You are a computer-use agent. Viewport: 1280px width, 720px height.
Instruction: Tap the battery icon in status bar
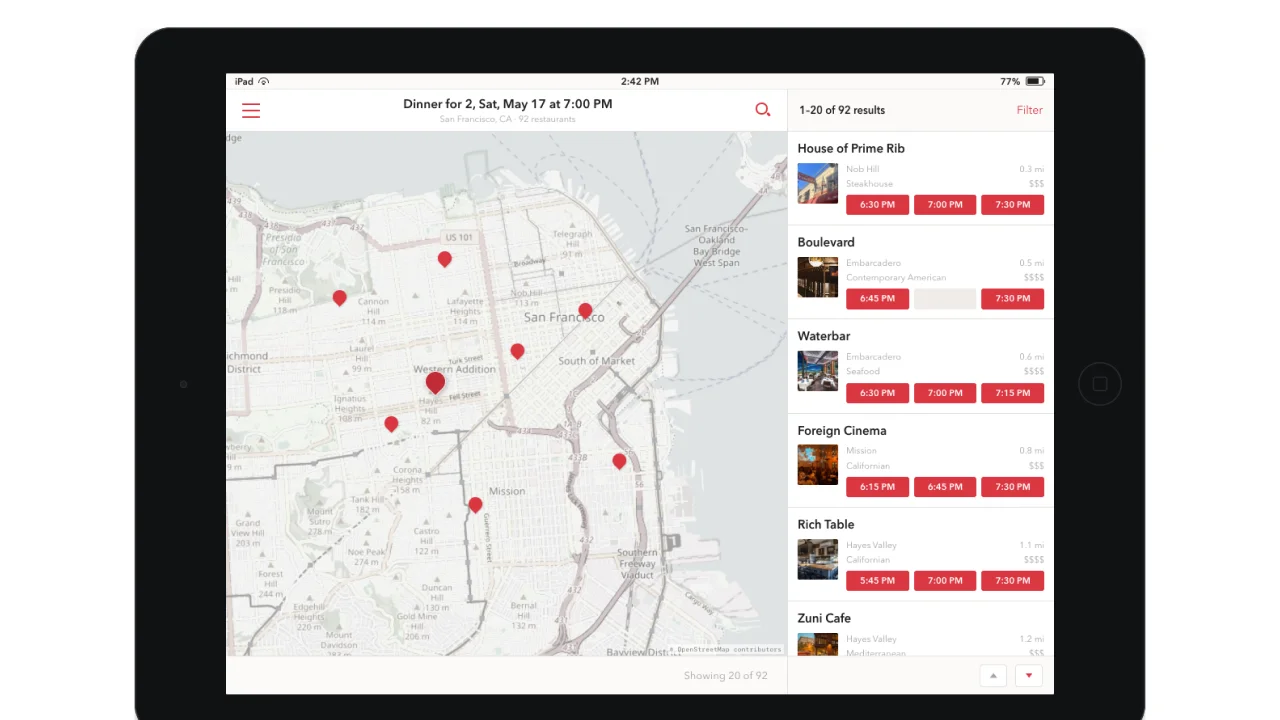pos(1035,81)
